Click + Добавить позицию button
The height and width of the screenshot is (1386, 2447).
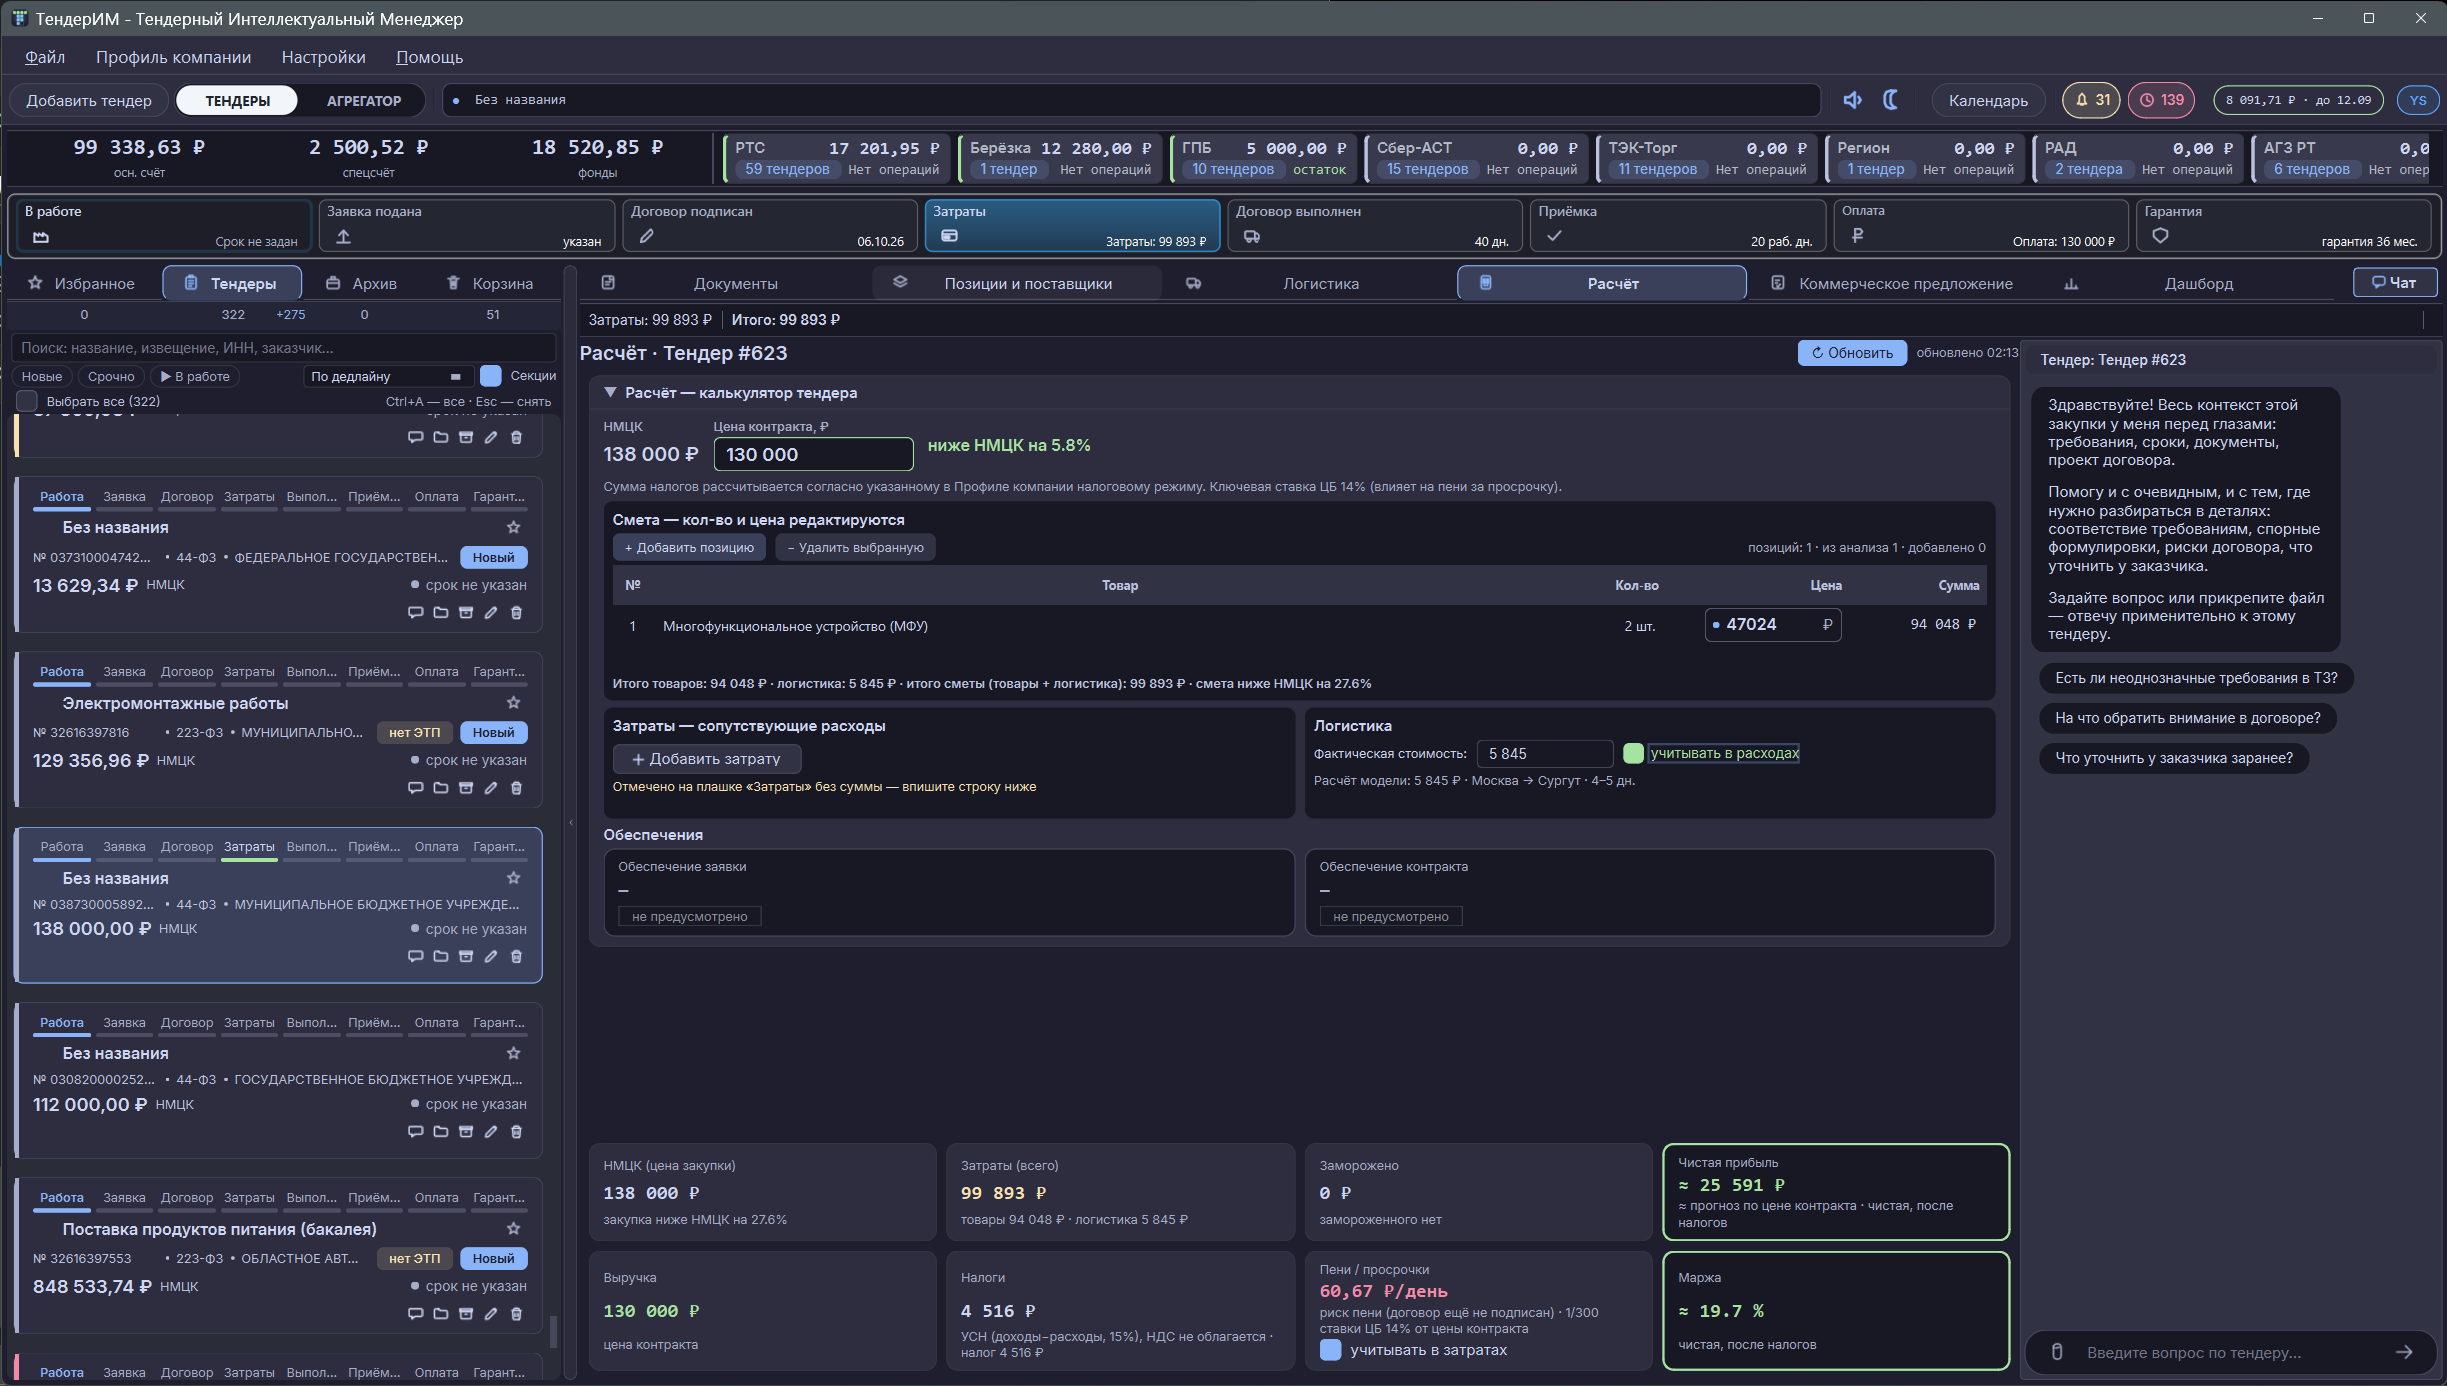click(x=690, y=548)
